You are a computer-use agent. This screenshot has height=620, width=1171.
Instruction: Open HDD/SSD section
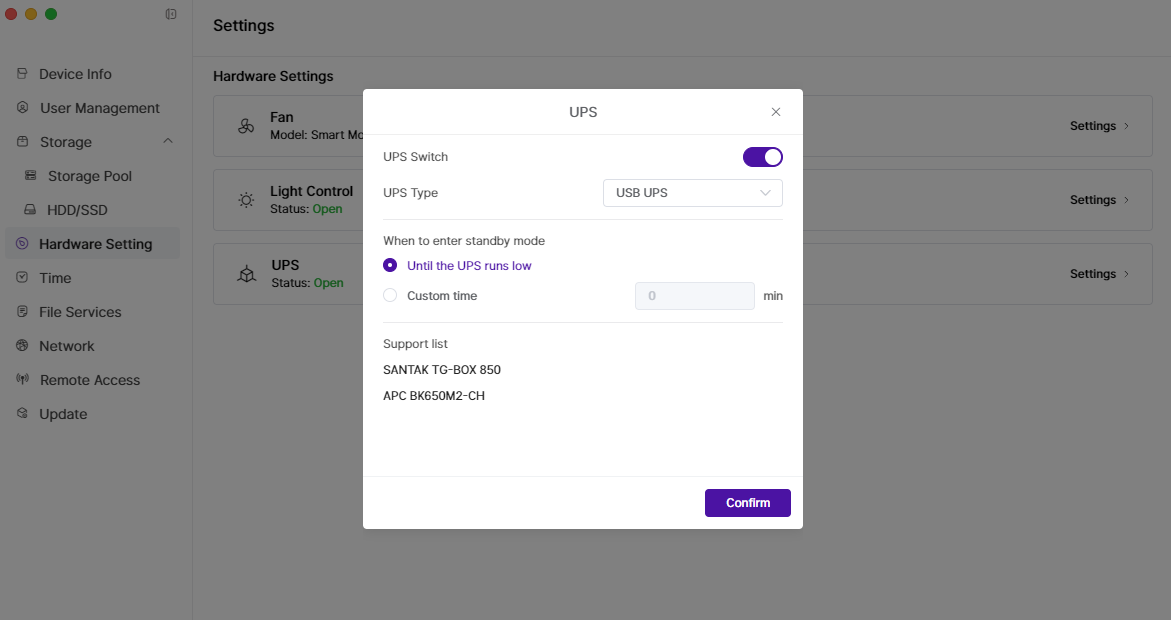tap(77, 210)
